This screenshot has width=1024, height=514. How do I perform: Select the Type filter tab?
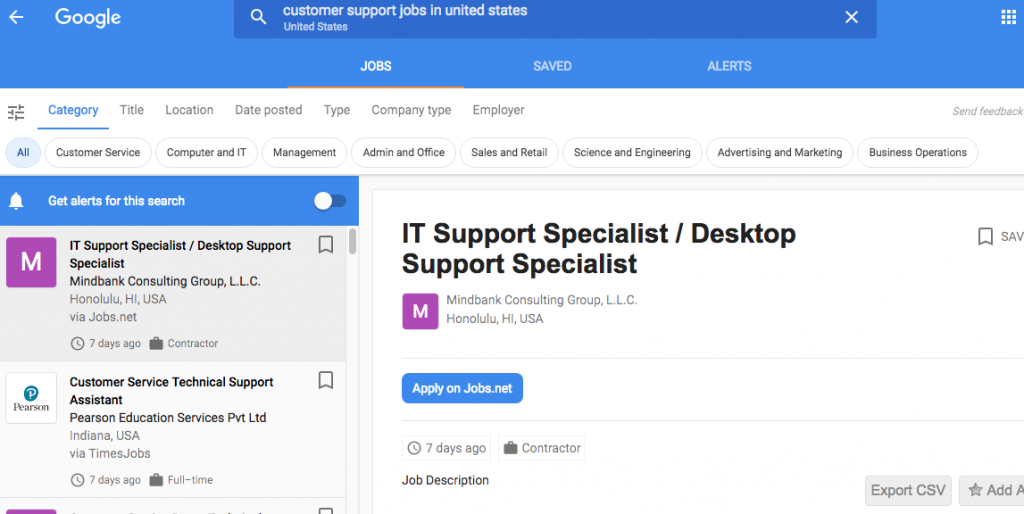[337, 110]
